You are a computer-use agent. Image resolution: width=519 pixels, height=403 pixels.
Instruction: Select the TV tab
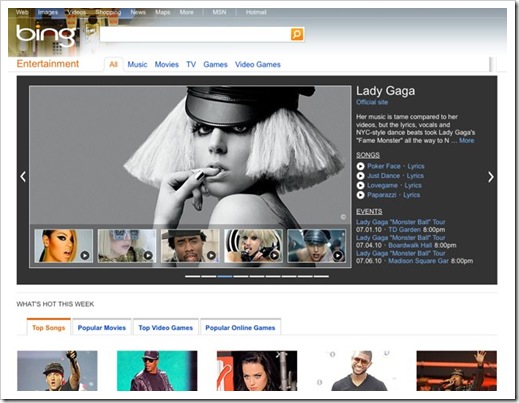click(x=191, y=64)
